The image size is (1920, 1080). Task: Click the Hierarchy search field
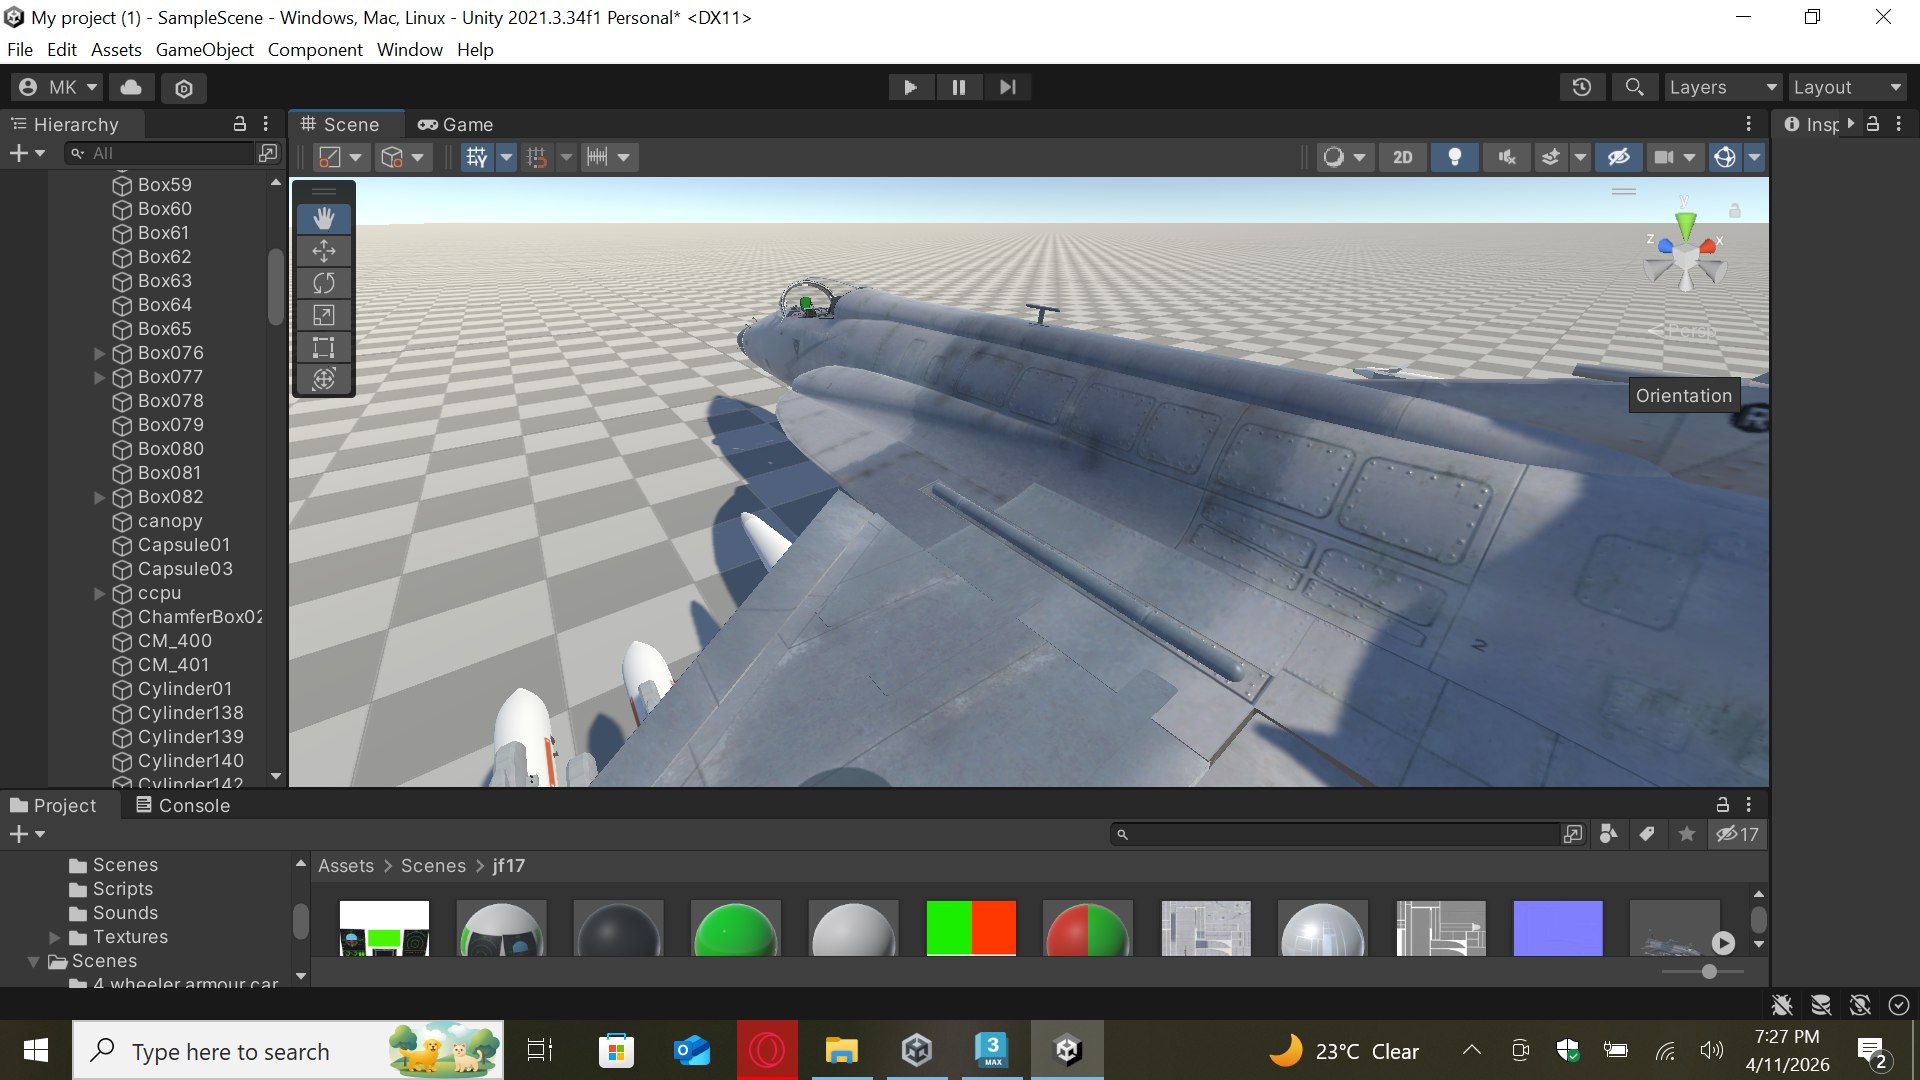click(160, 153)
